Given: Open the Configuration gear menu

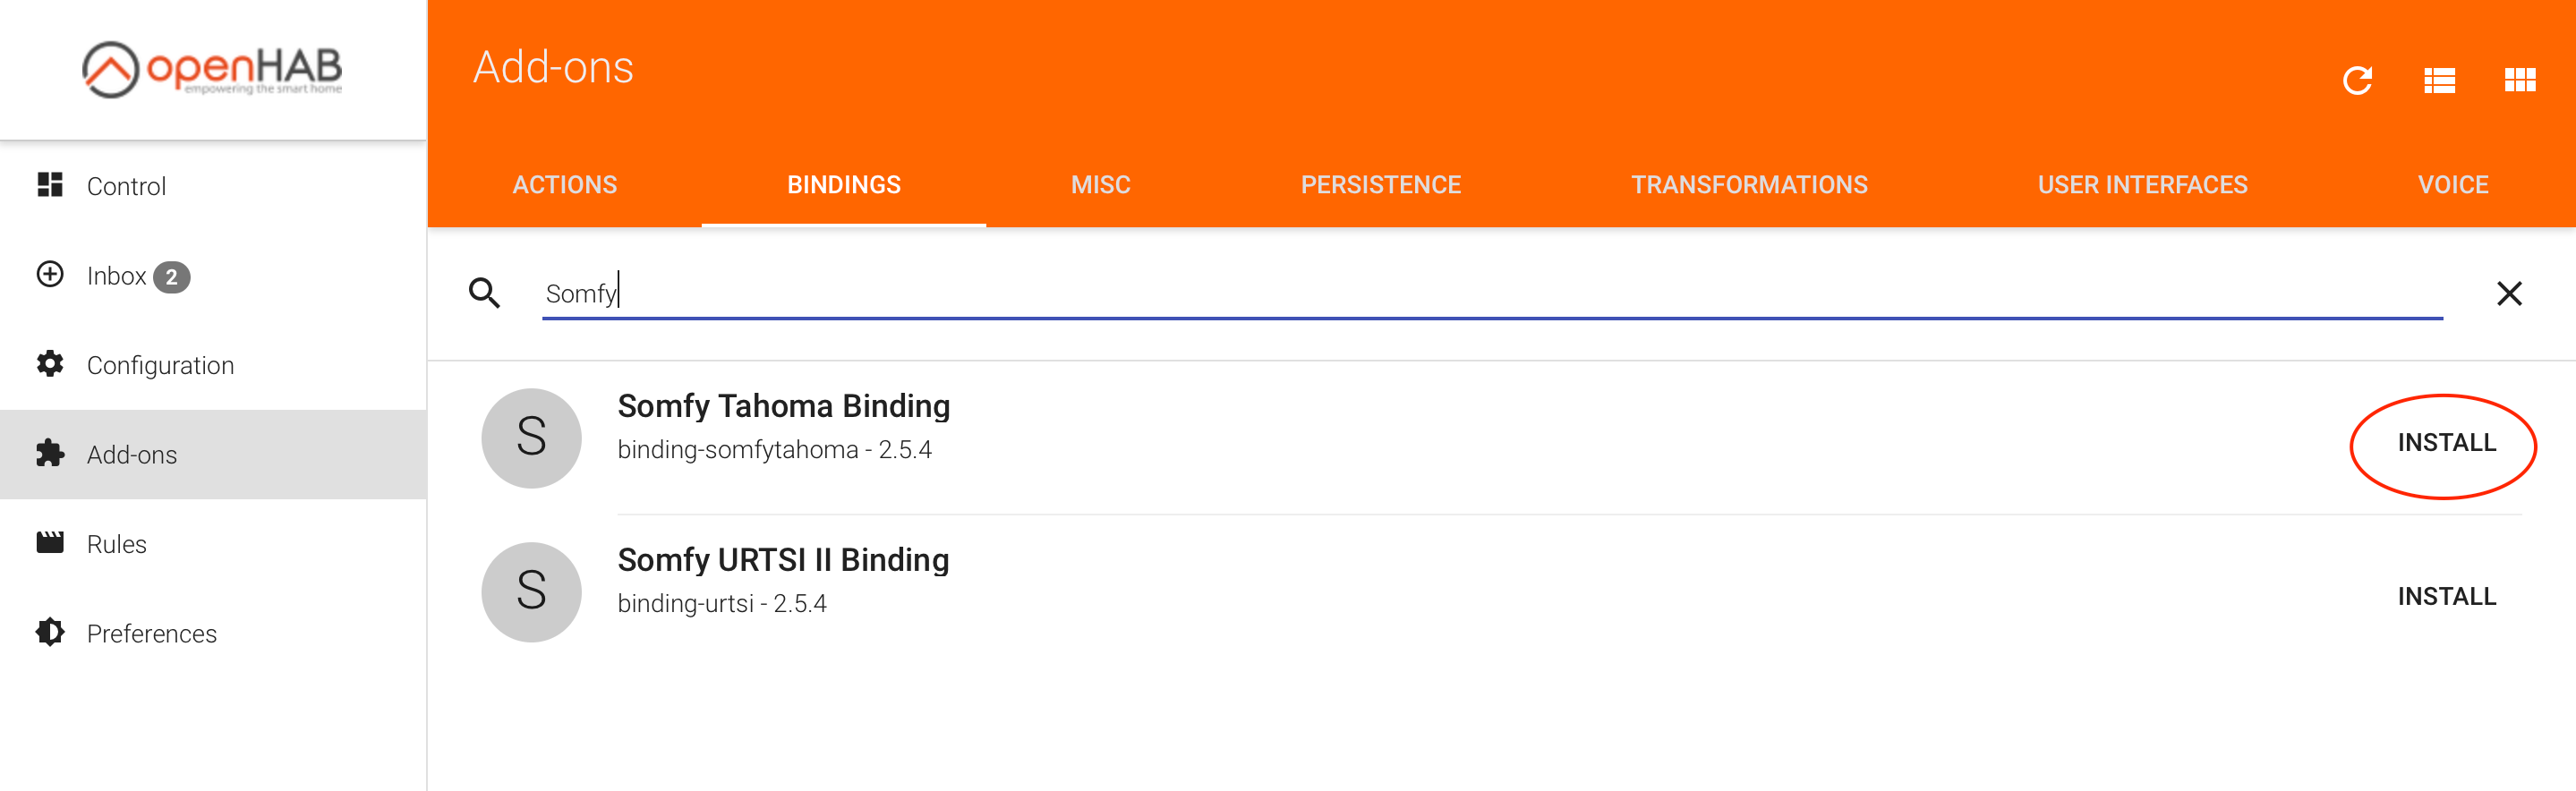Looking at the screenshot, I should [160, 365].
